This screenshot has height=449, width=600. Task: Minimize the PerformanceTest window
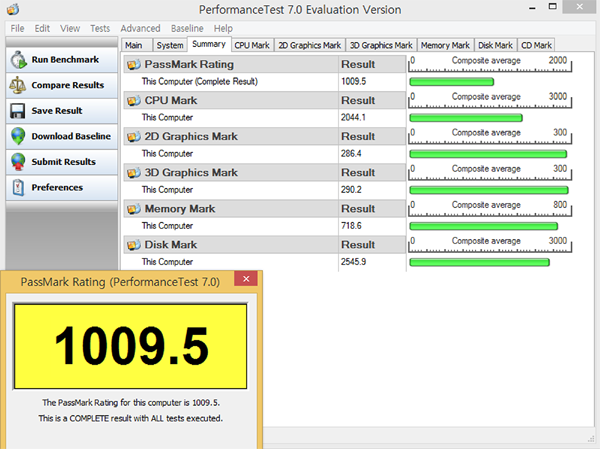tap(532, 7)
